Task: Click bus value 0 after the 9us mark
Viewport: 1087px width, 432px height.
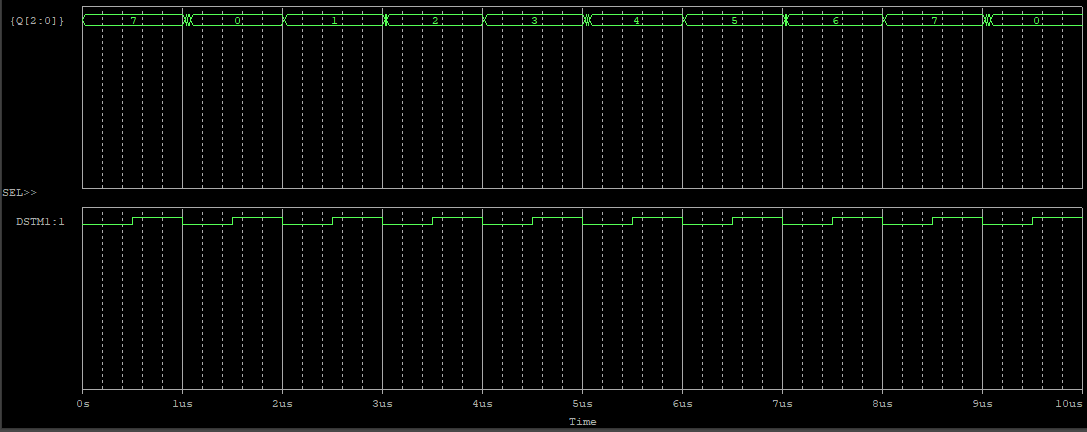Action: point(1036,21)
